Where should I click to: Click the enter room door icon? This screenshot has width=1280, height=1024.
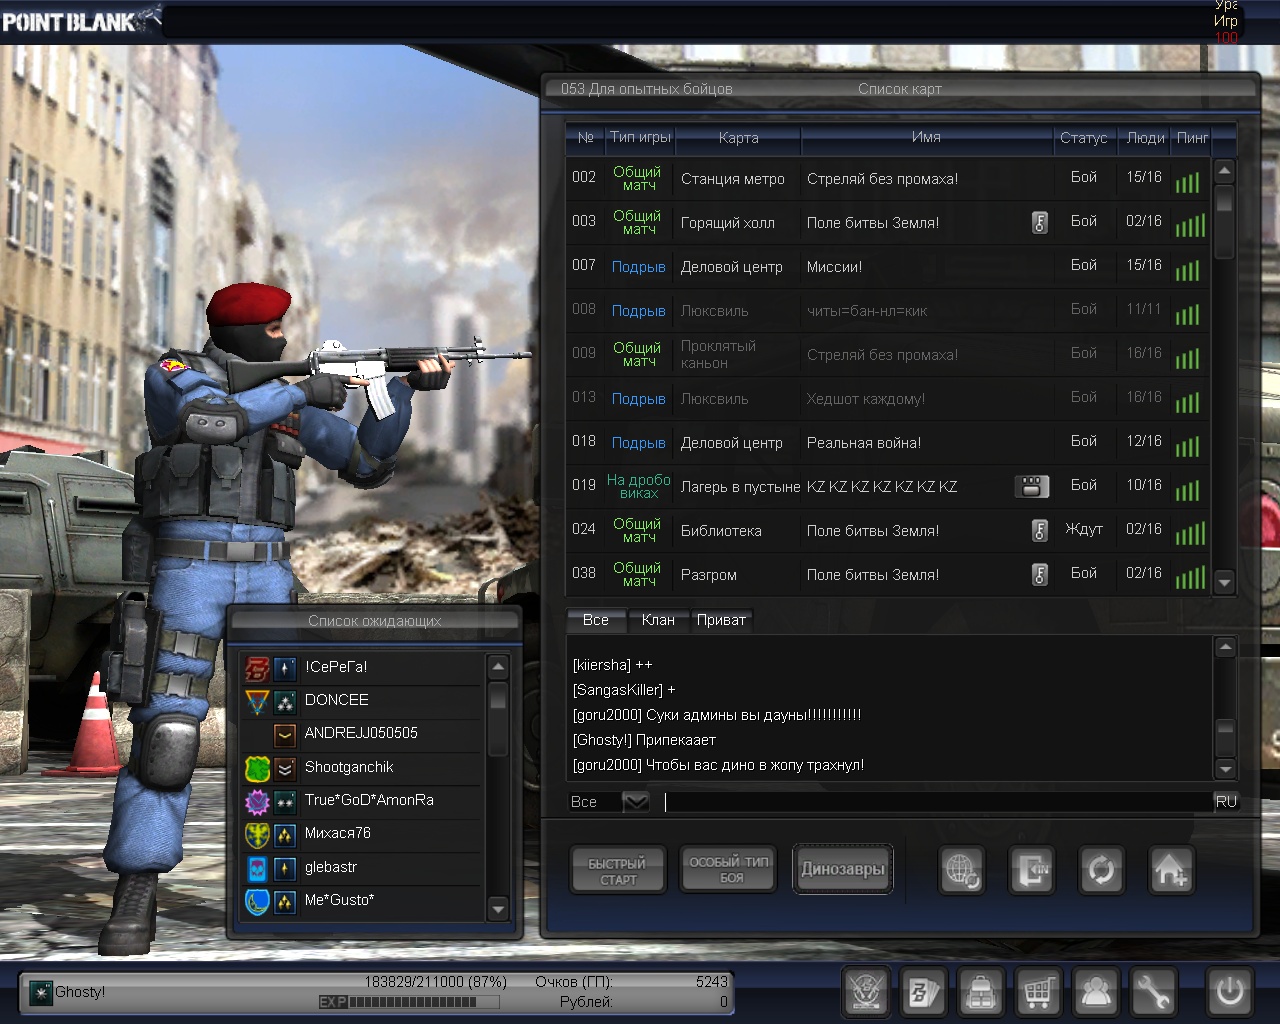(1032, 870)
